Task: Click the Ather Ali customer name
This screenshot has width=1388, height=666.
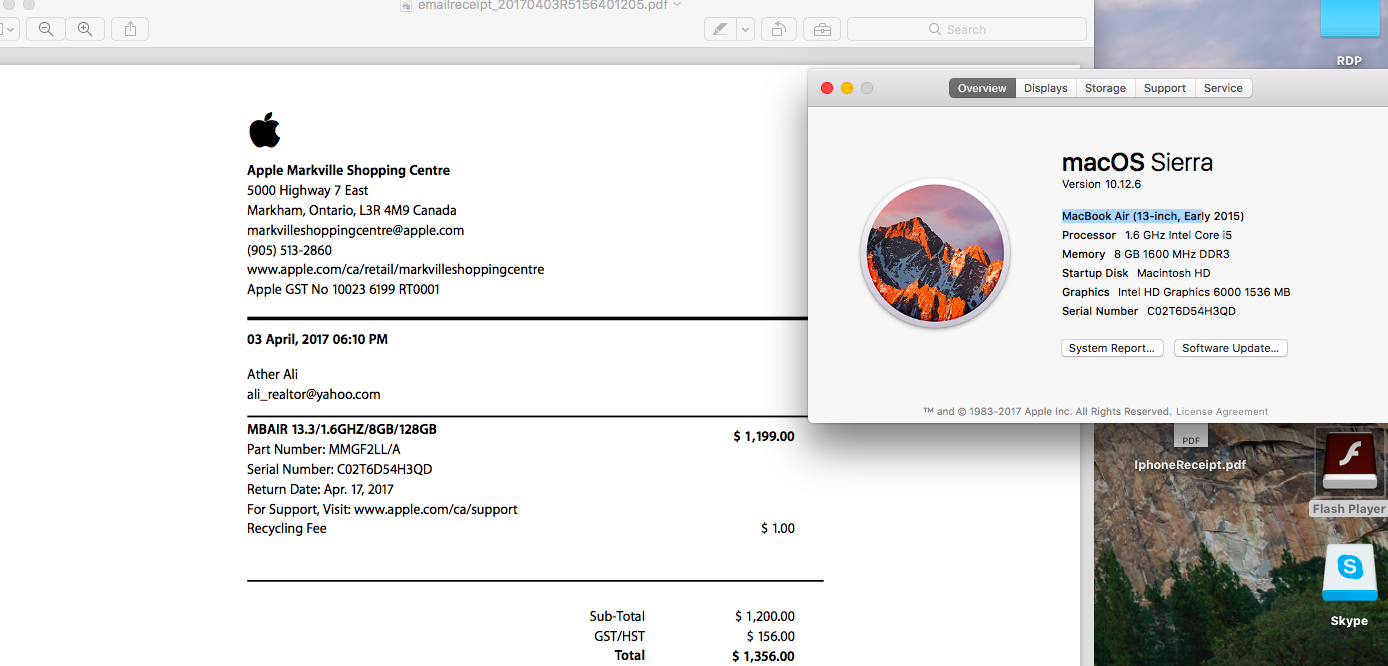Action: [273, 375]
